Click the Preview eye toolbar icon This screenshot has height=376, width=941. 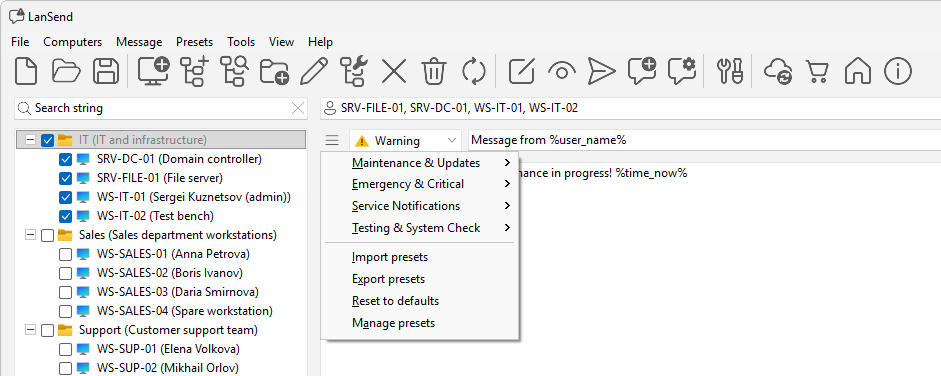click(x=562, y=71)
